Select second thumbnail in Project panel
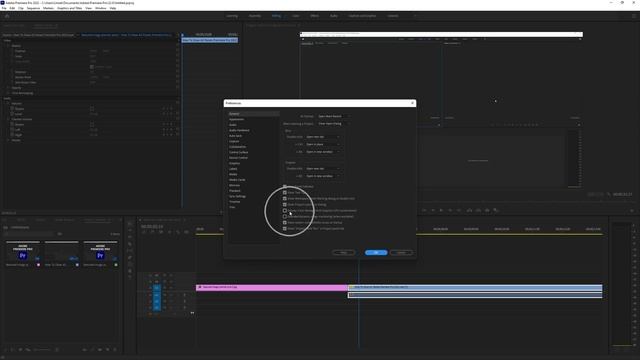The width and height of the screenshot is (640, 360). click(62, 252)
